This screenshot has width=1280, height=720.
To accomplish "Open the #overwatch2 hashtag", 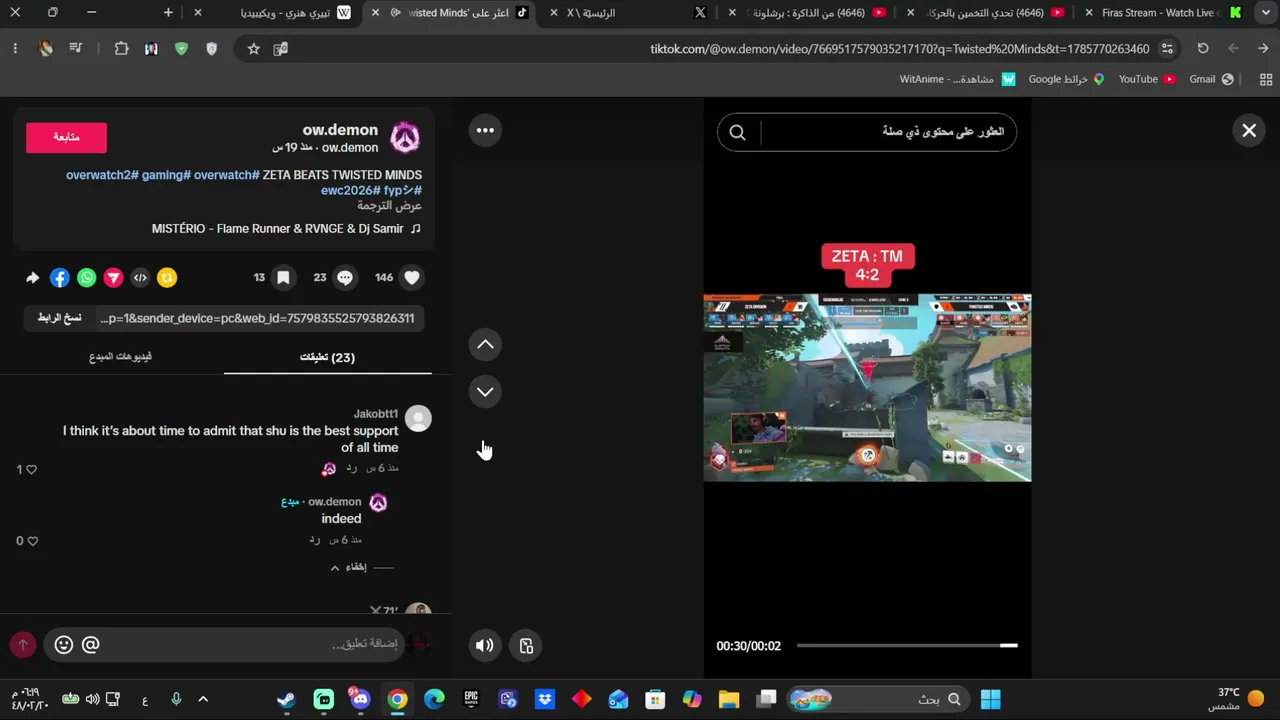I will coord(101,175).
